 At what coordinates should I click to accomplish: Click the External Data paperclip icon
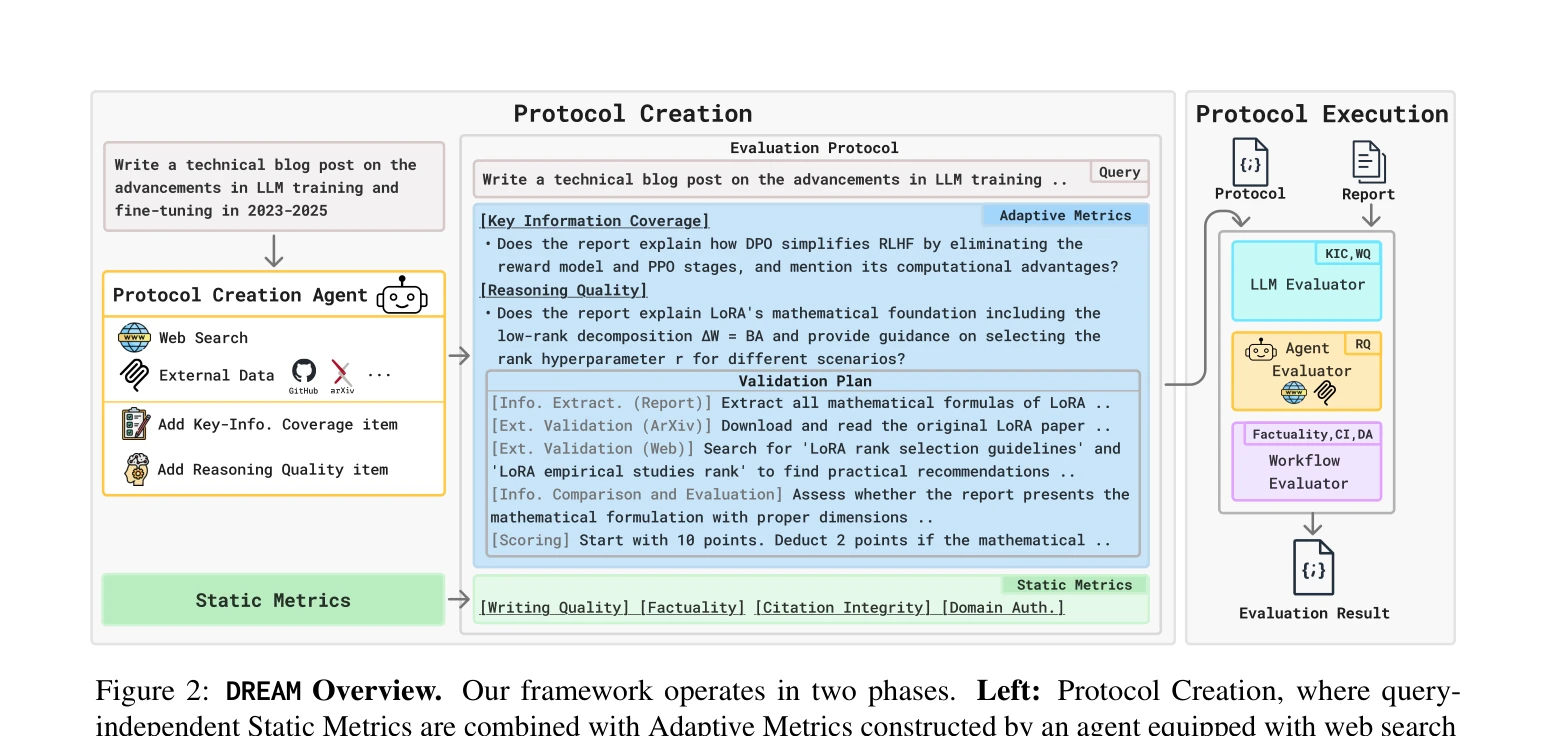coord(134,375)
